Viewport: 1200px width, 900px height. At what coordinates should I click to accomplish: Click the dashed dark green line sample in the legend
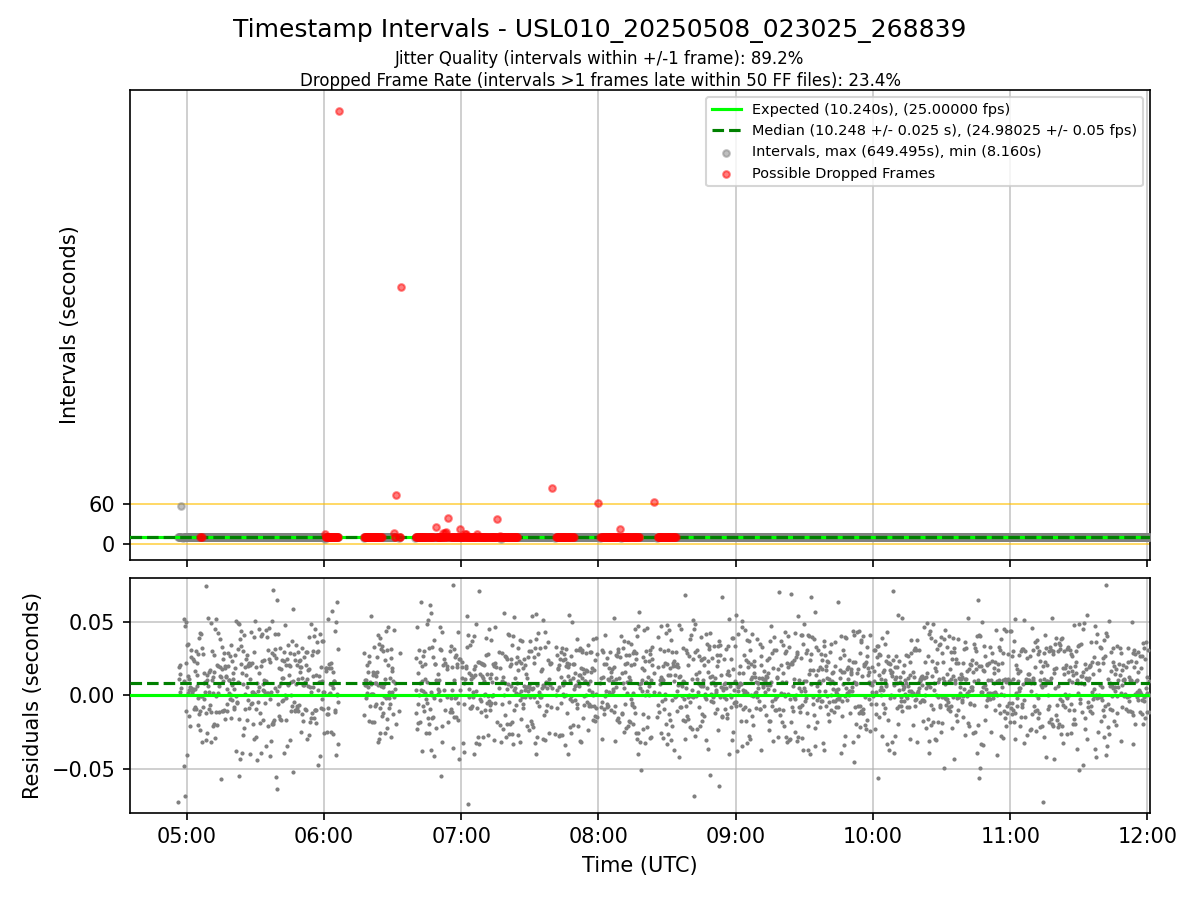tap(726, 130)
